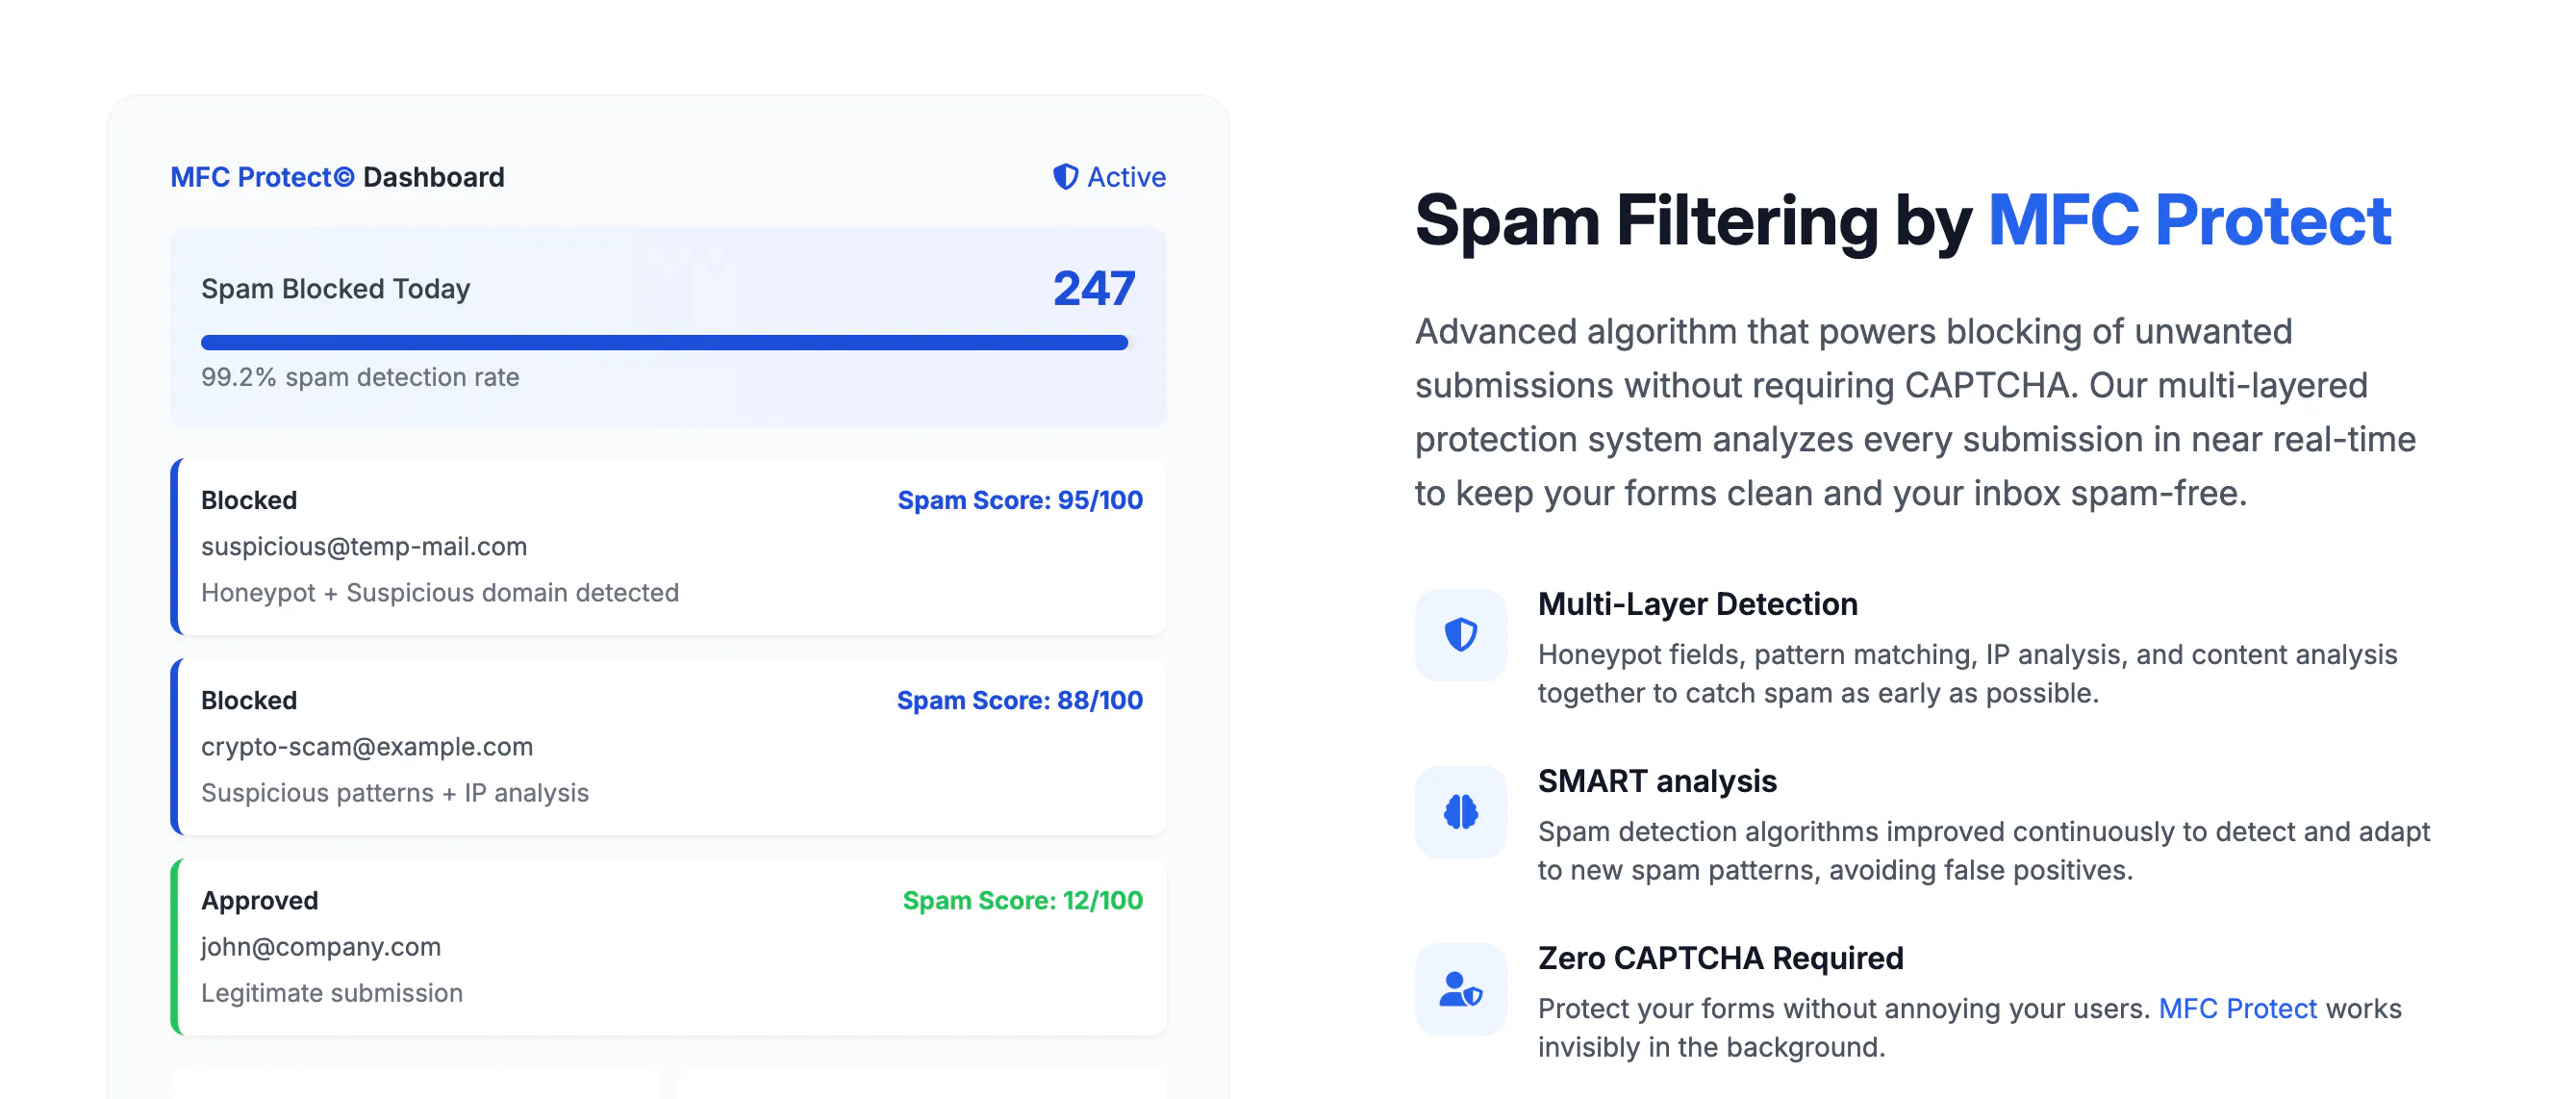Click the shield icon beside Active status
Screen dimensions: 2576x1099
click(x=1065, y=177)
